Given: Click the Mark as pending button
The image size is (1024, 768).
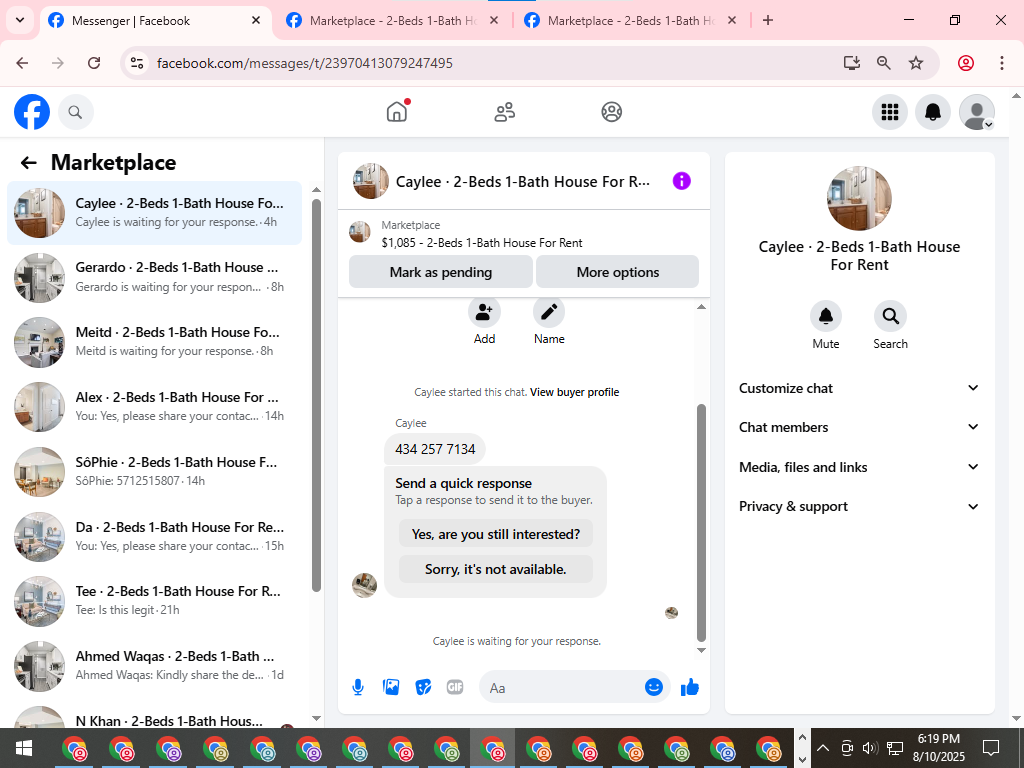Looking at the screenshot, I should [441, 272].
